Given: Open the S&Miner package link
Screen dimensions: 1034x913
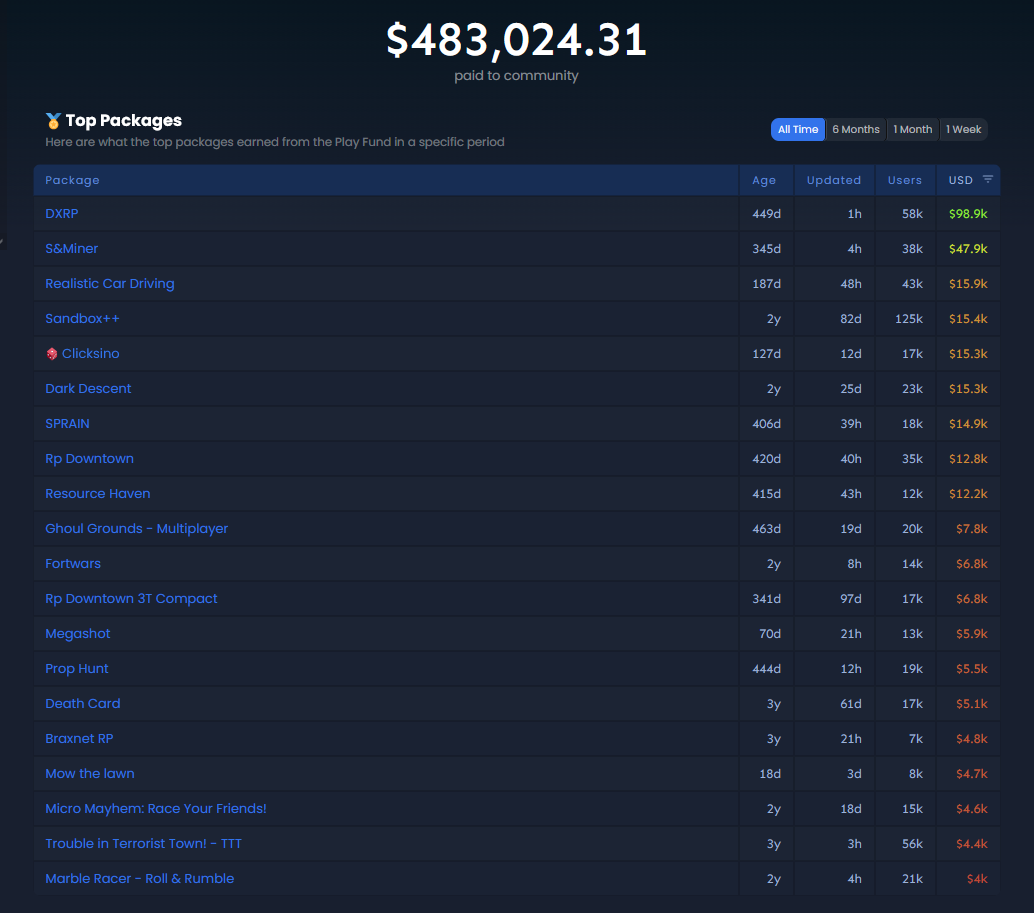Looking at the screenshot, I should tap(71, 249).
